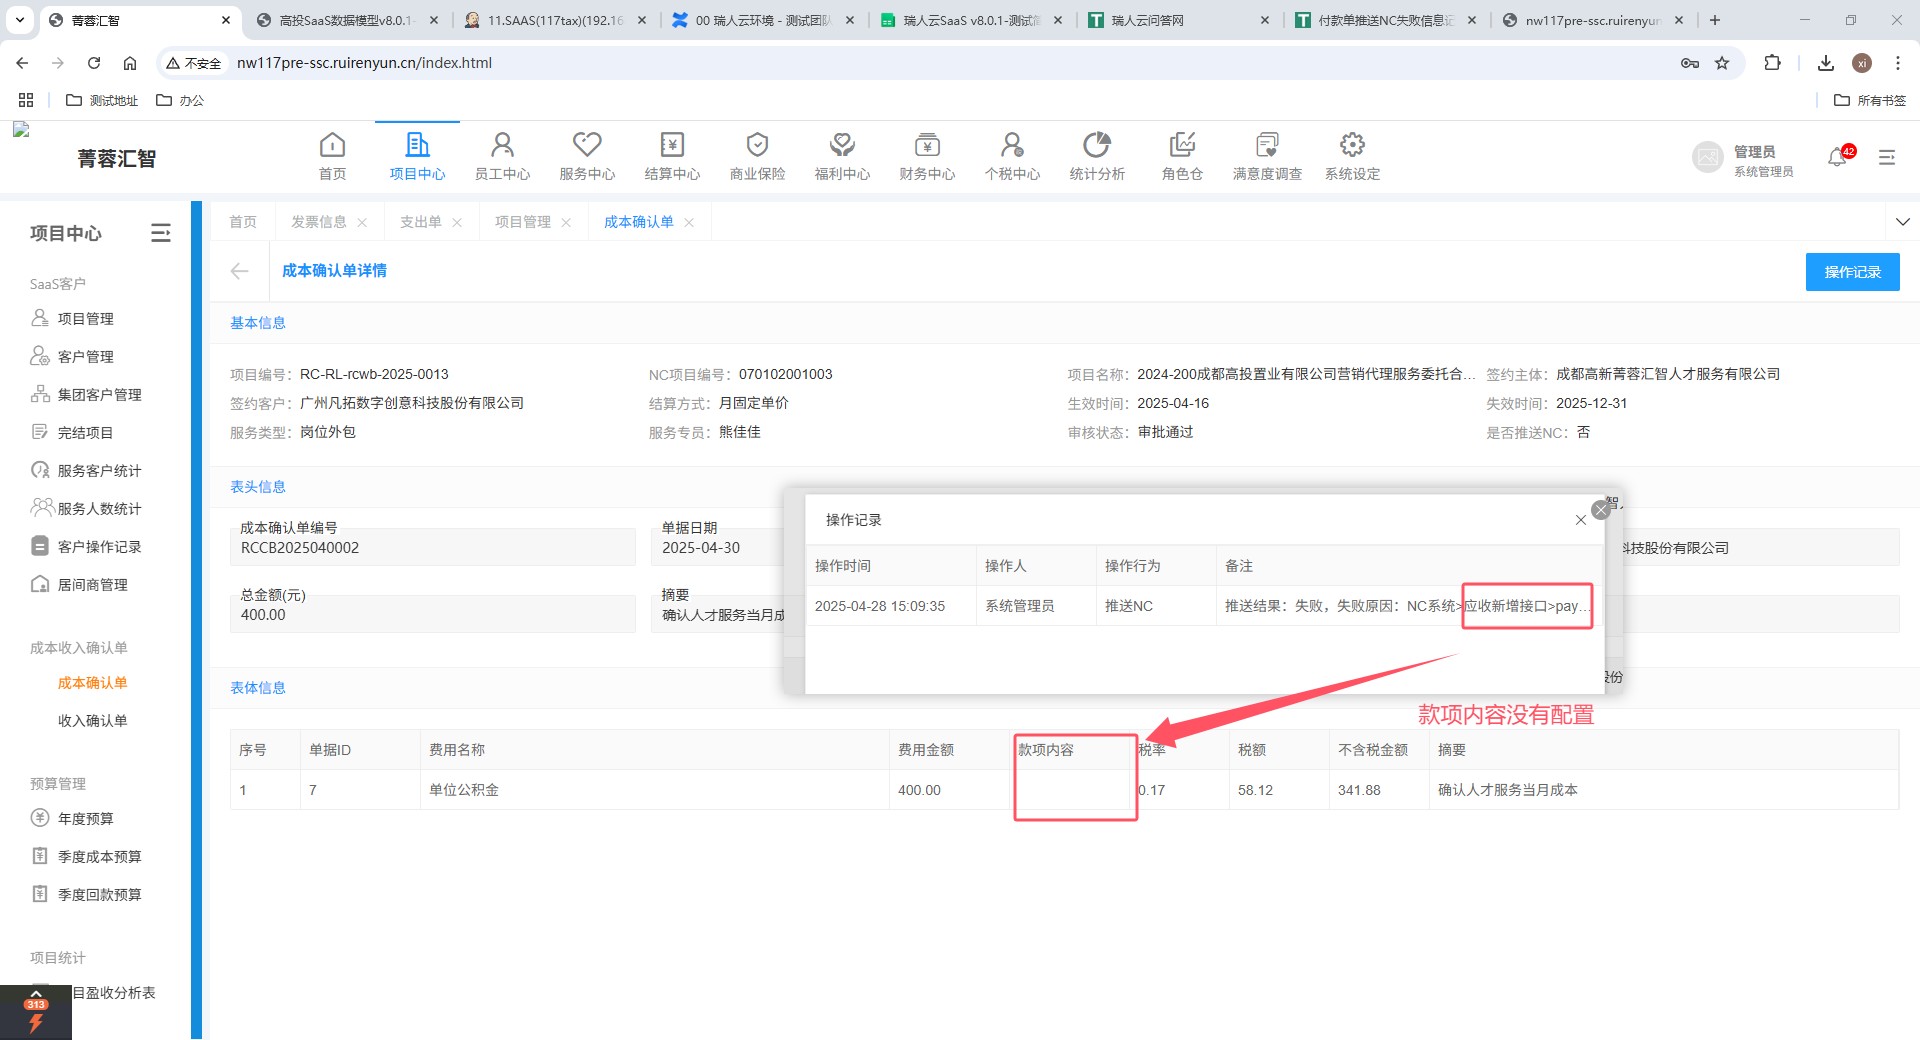Viewport: 1920px width, 1040px height.
Task: Click the 成本确认单编号 field RCCB2025040002
Action: pyautogui.click(x=433, y=547)
